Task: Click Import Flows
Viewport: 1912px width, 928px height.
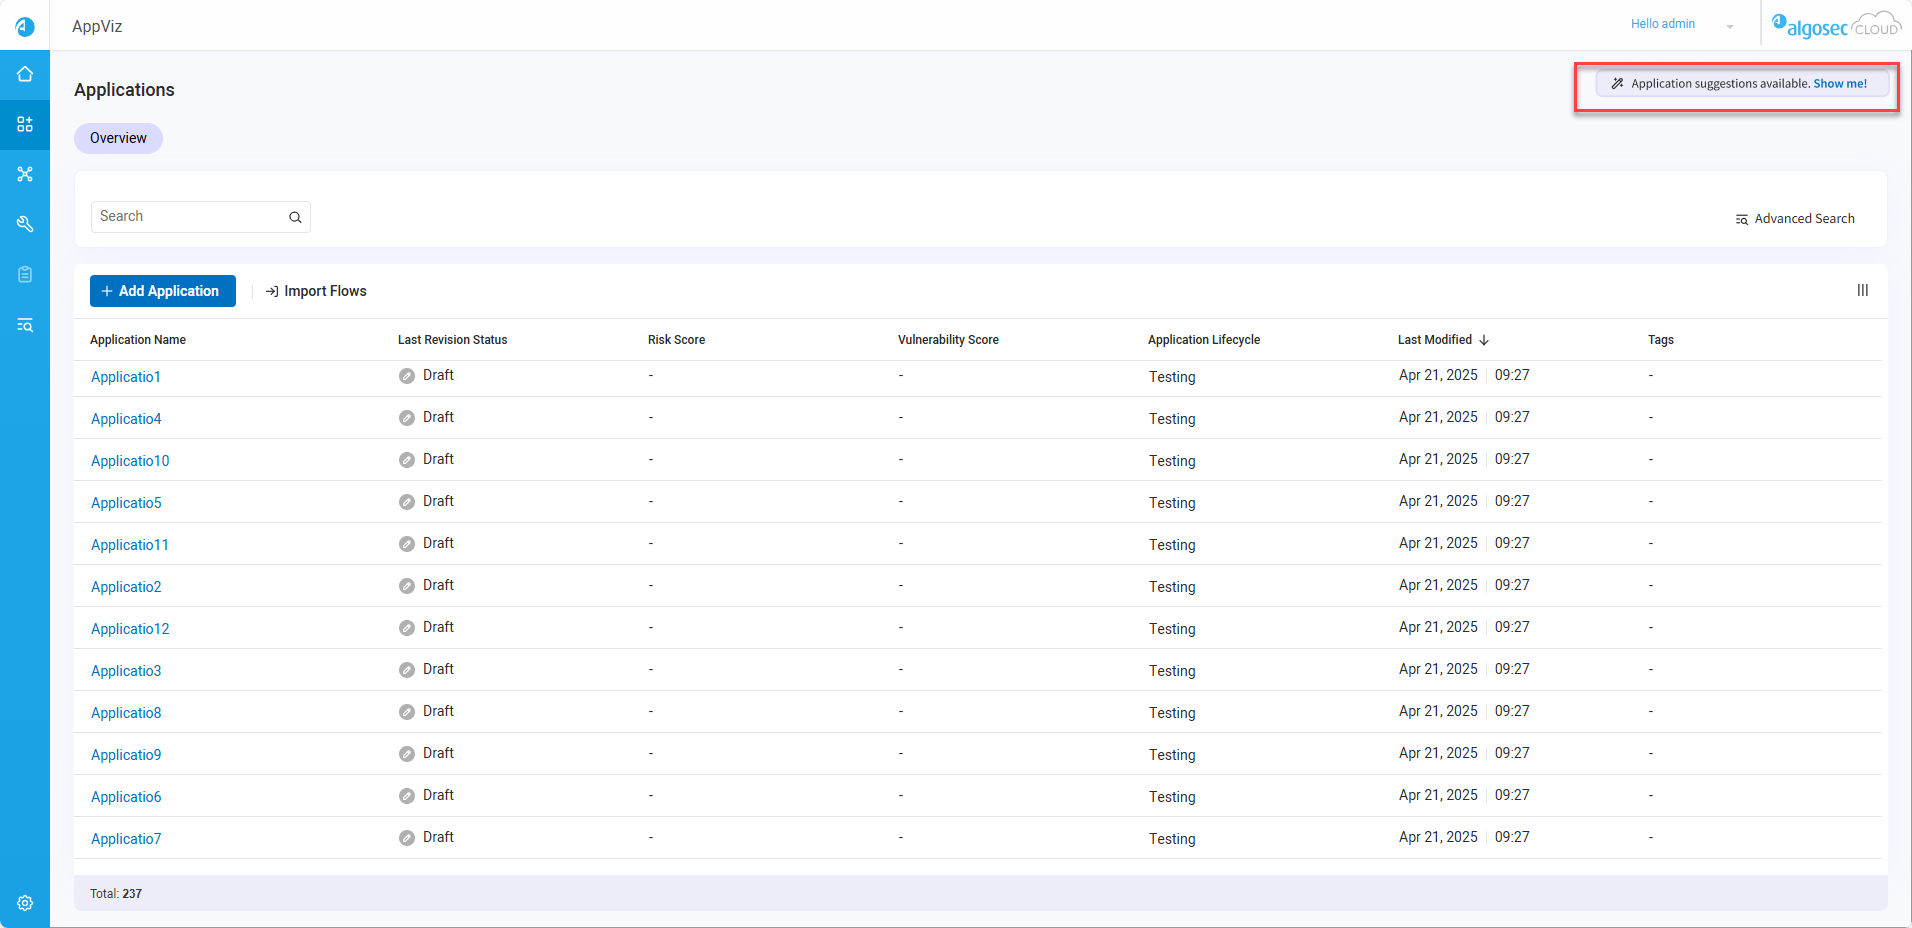Action: coord(316,291)
